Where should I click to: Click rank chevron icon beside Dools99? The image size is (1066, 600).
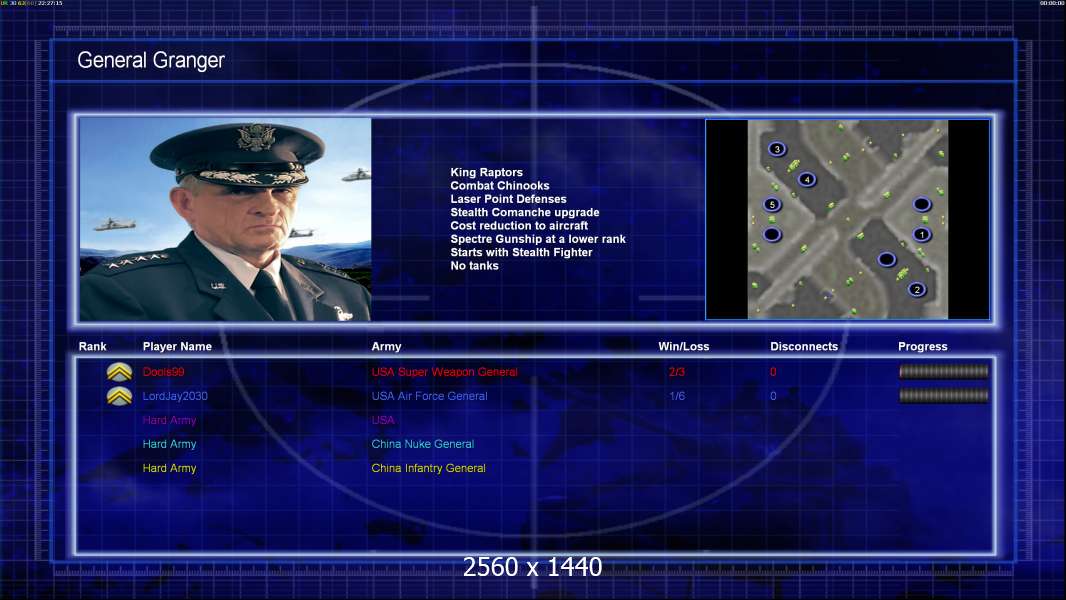coord(120,372)
